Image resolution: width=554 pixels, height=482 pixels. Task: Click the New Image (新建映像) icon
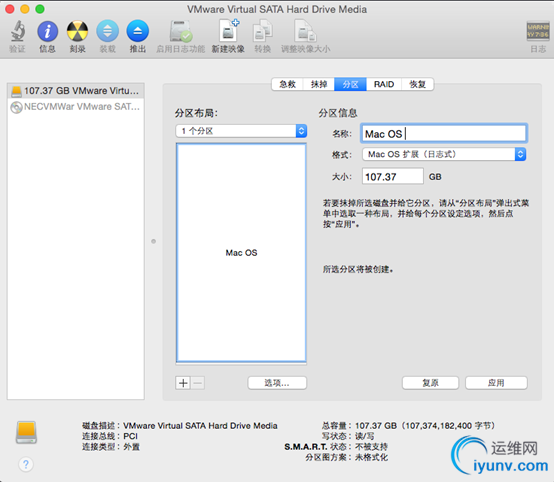(228, 31)
